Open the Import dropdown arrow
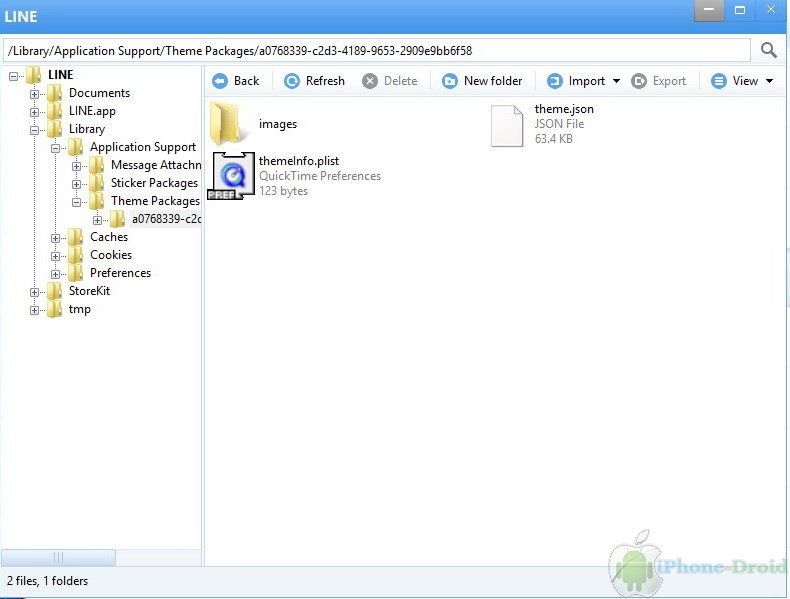Screen dimensions: 790x599 616,81
